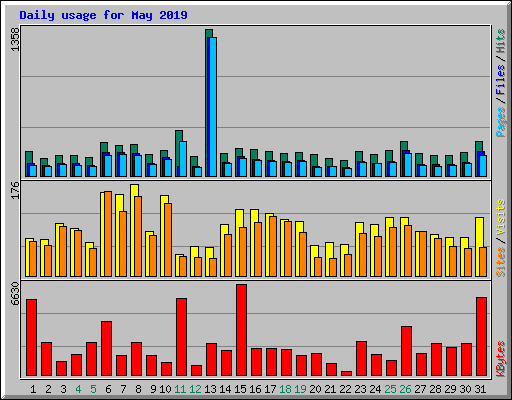Click the 'KBytes' legend label
The height and width of the screenshot is (400, 512).
pyautogui.click(x=501, y=359)
